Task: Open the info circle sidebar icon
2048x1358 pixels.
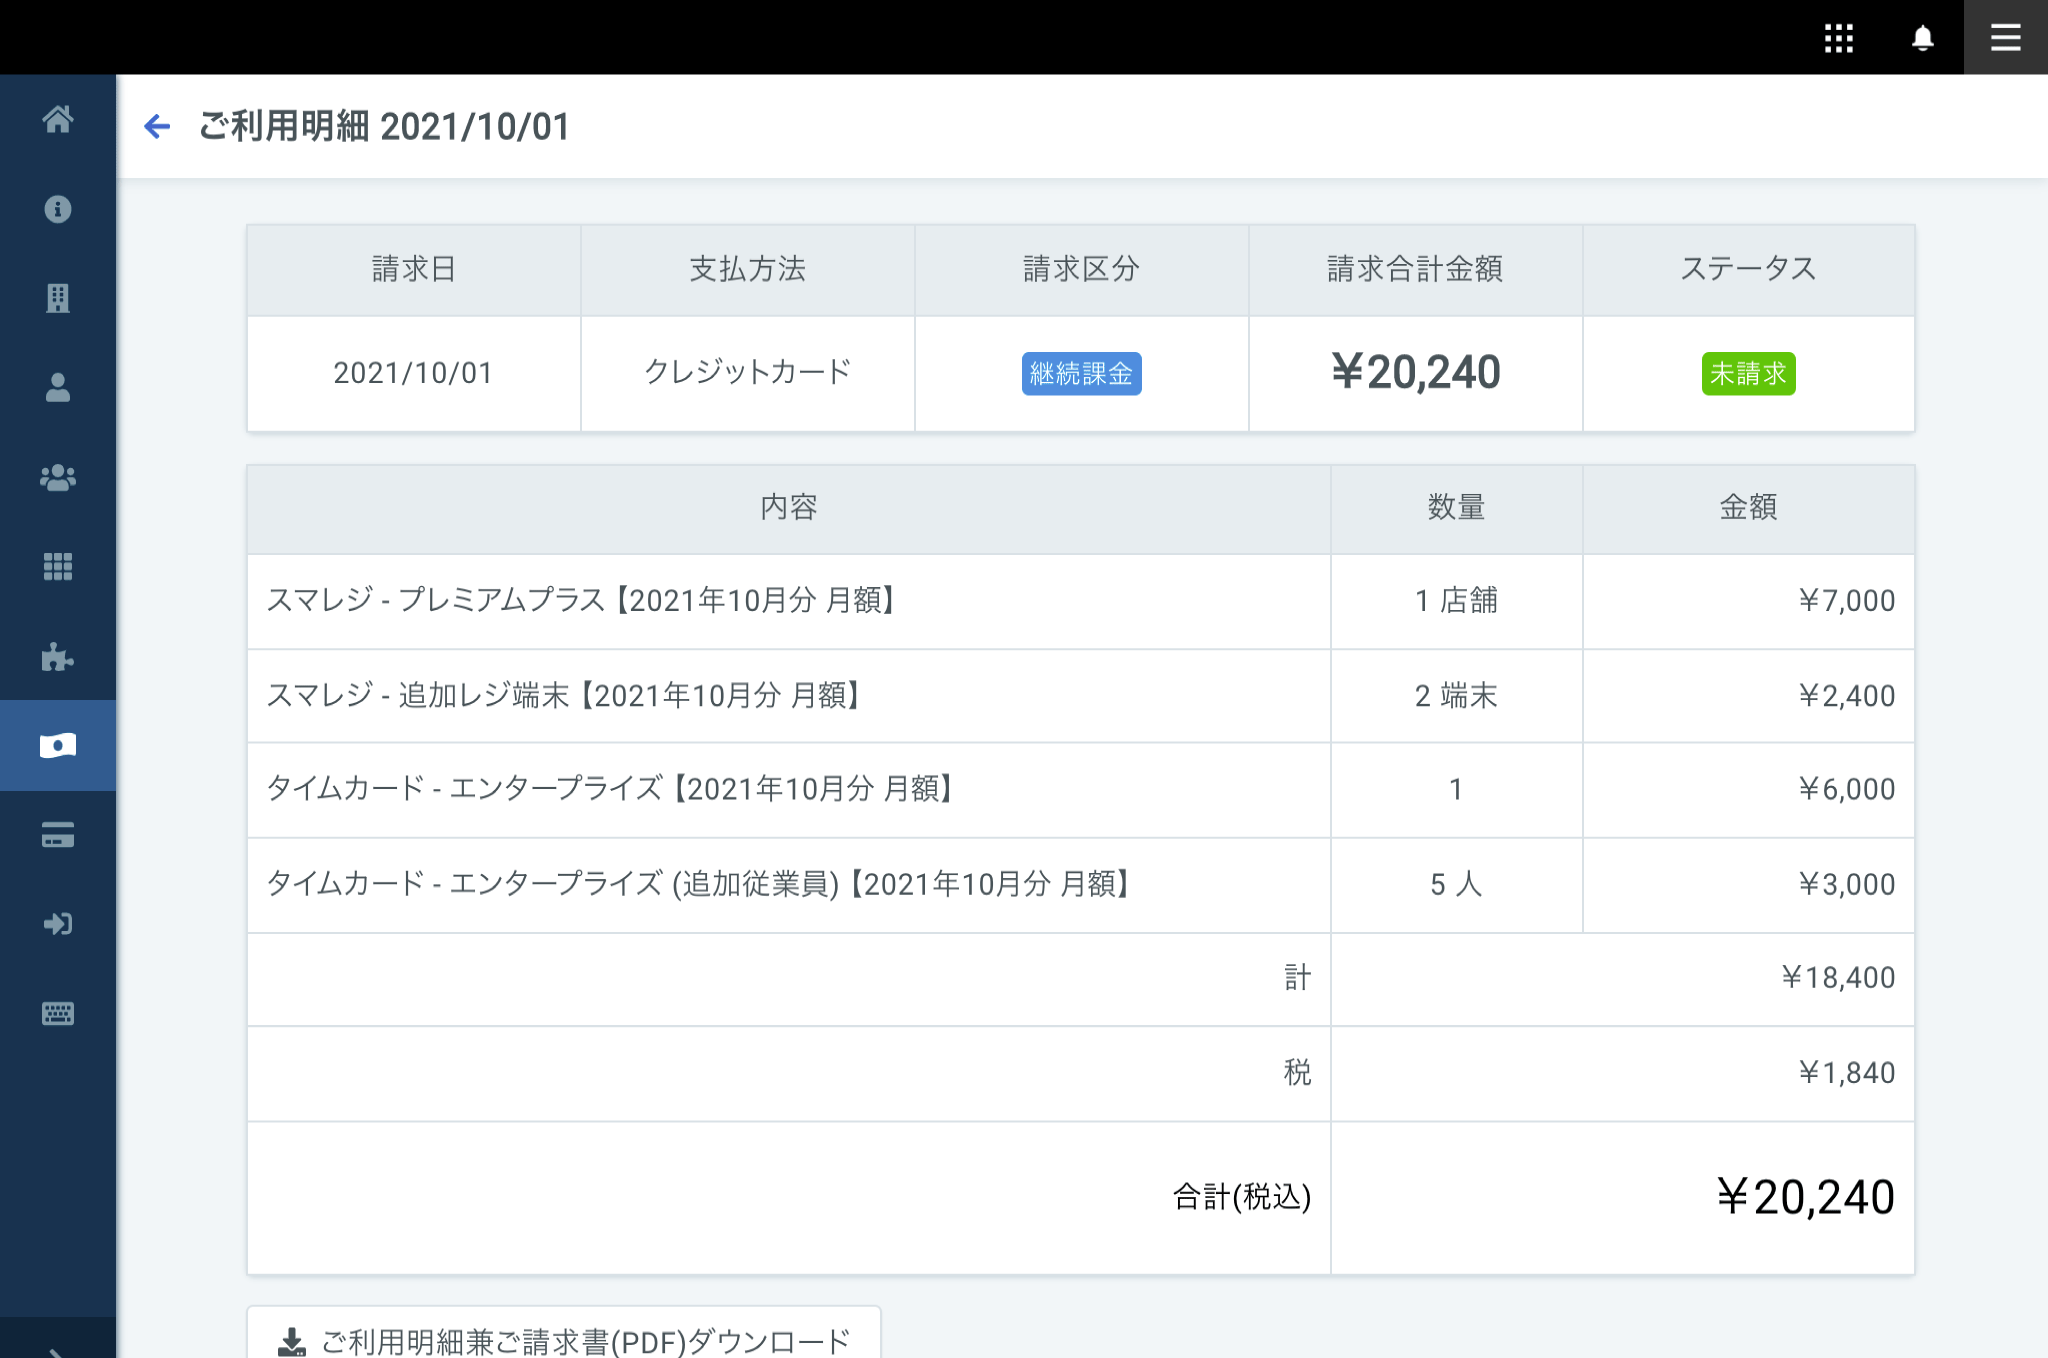Action: [x=58, y=209]
